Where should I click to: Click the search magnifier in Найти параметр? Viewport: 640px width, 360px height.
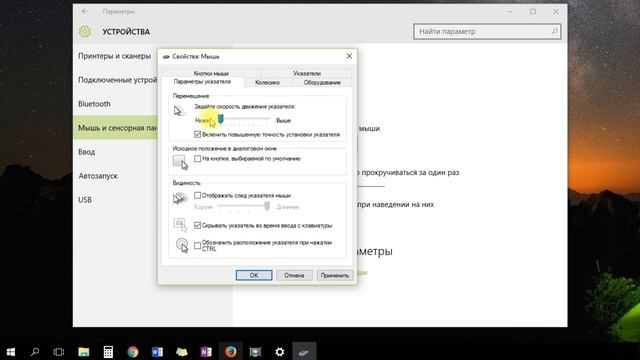554,31
